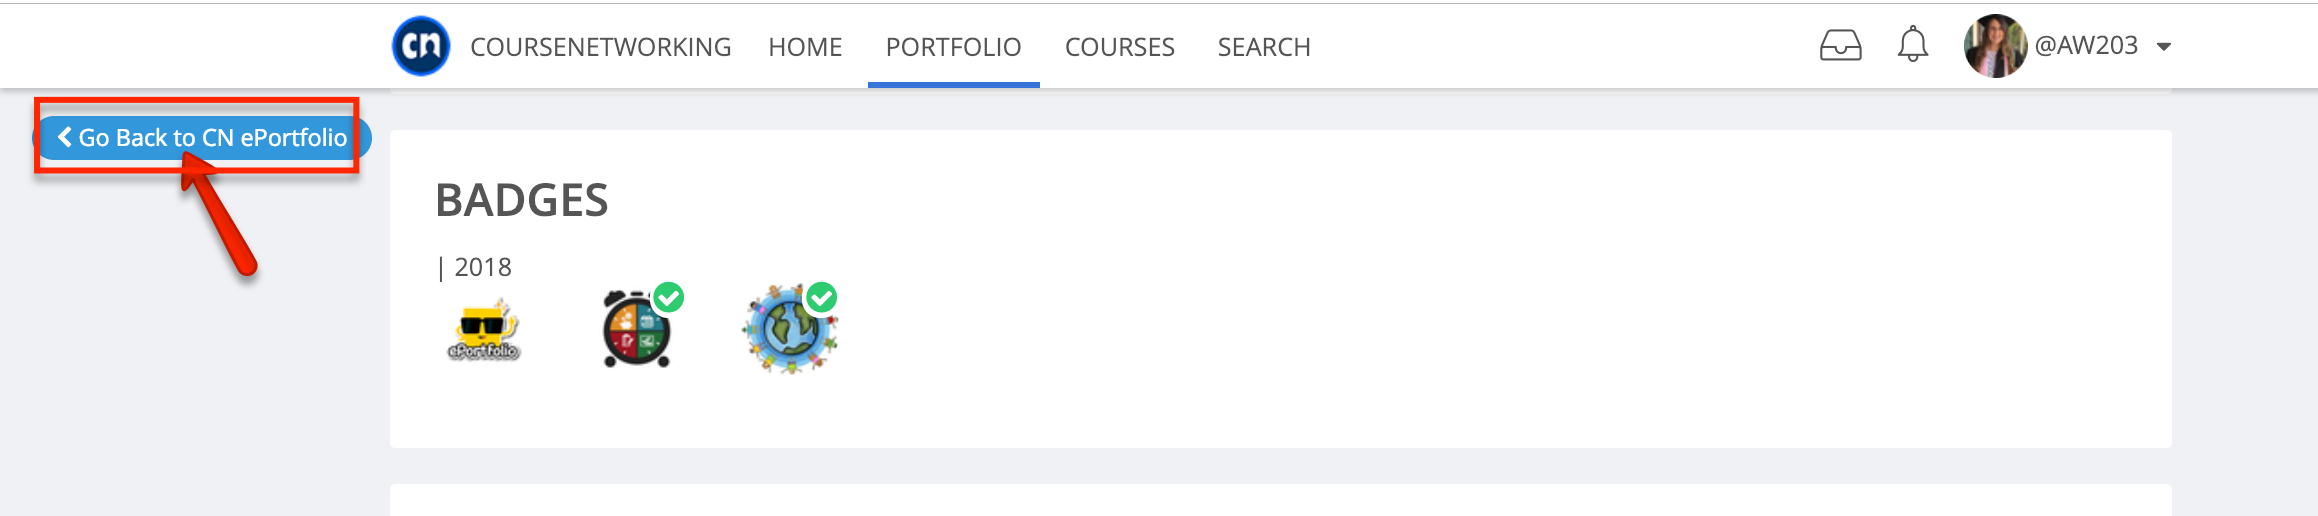This screenshot has width=2318, height=516.
Task: Click the 2018 year label
Action: click(x=483, y=267)
